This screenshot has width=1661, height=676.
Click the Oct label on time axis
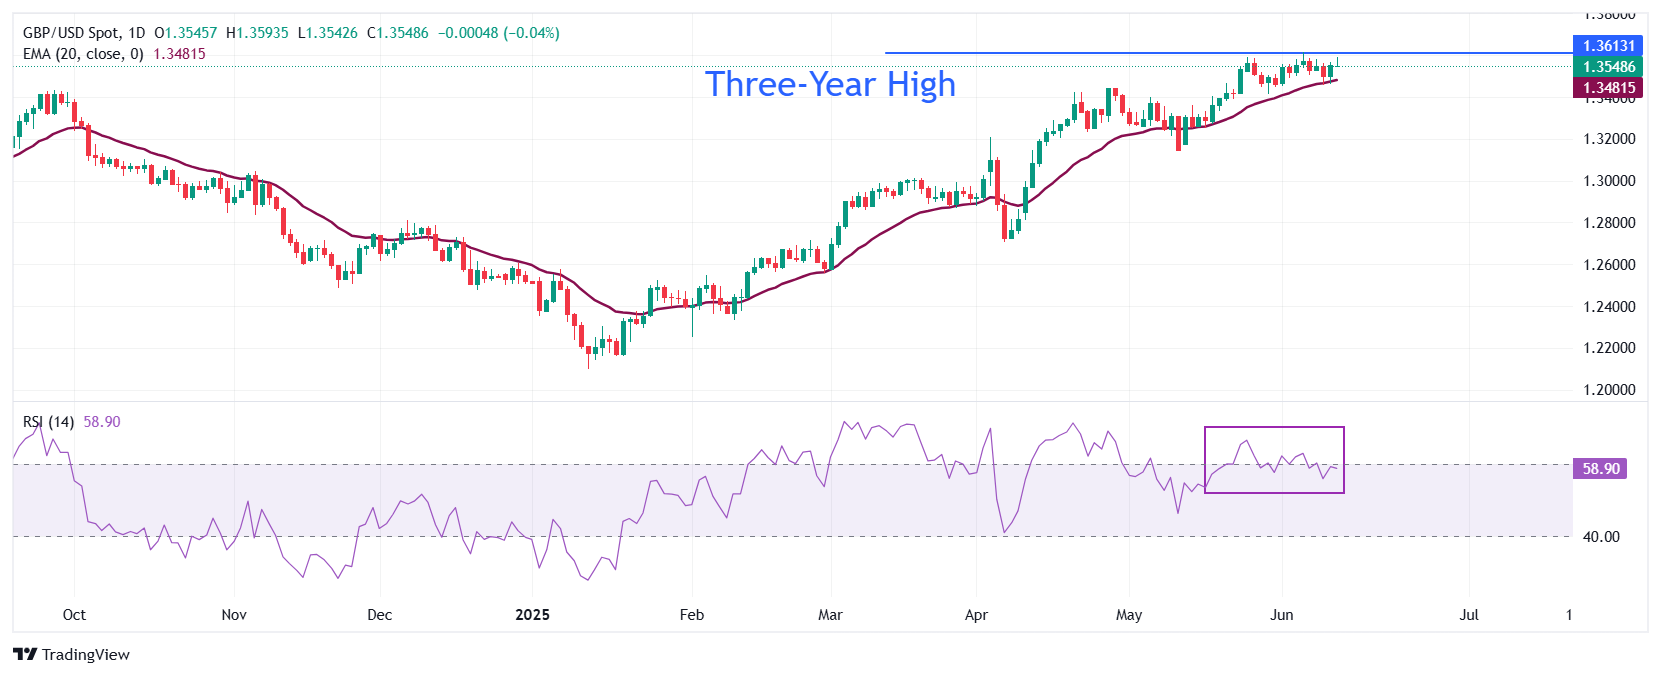(x=74, y=614)
